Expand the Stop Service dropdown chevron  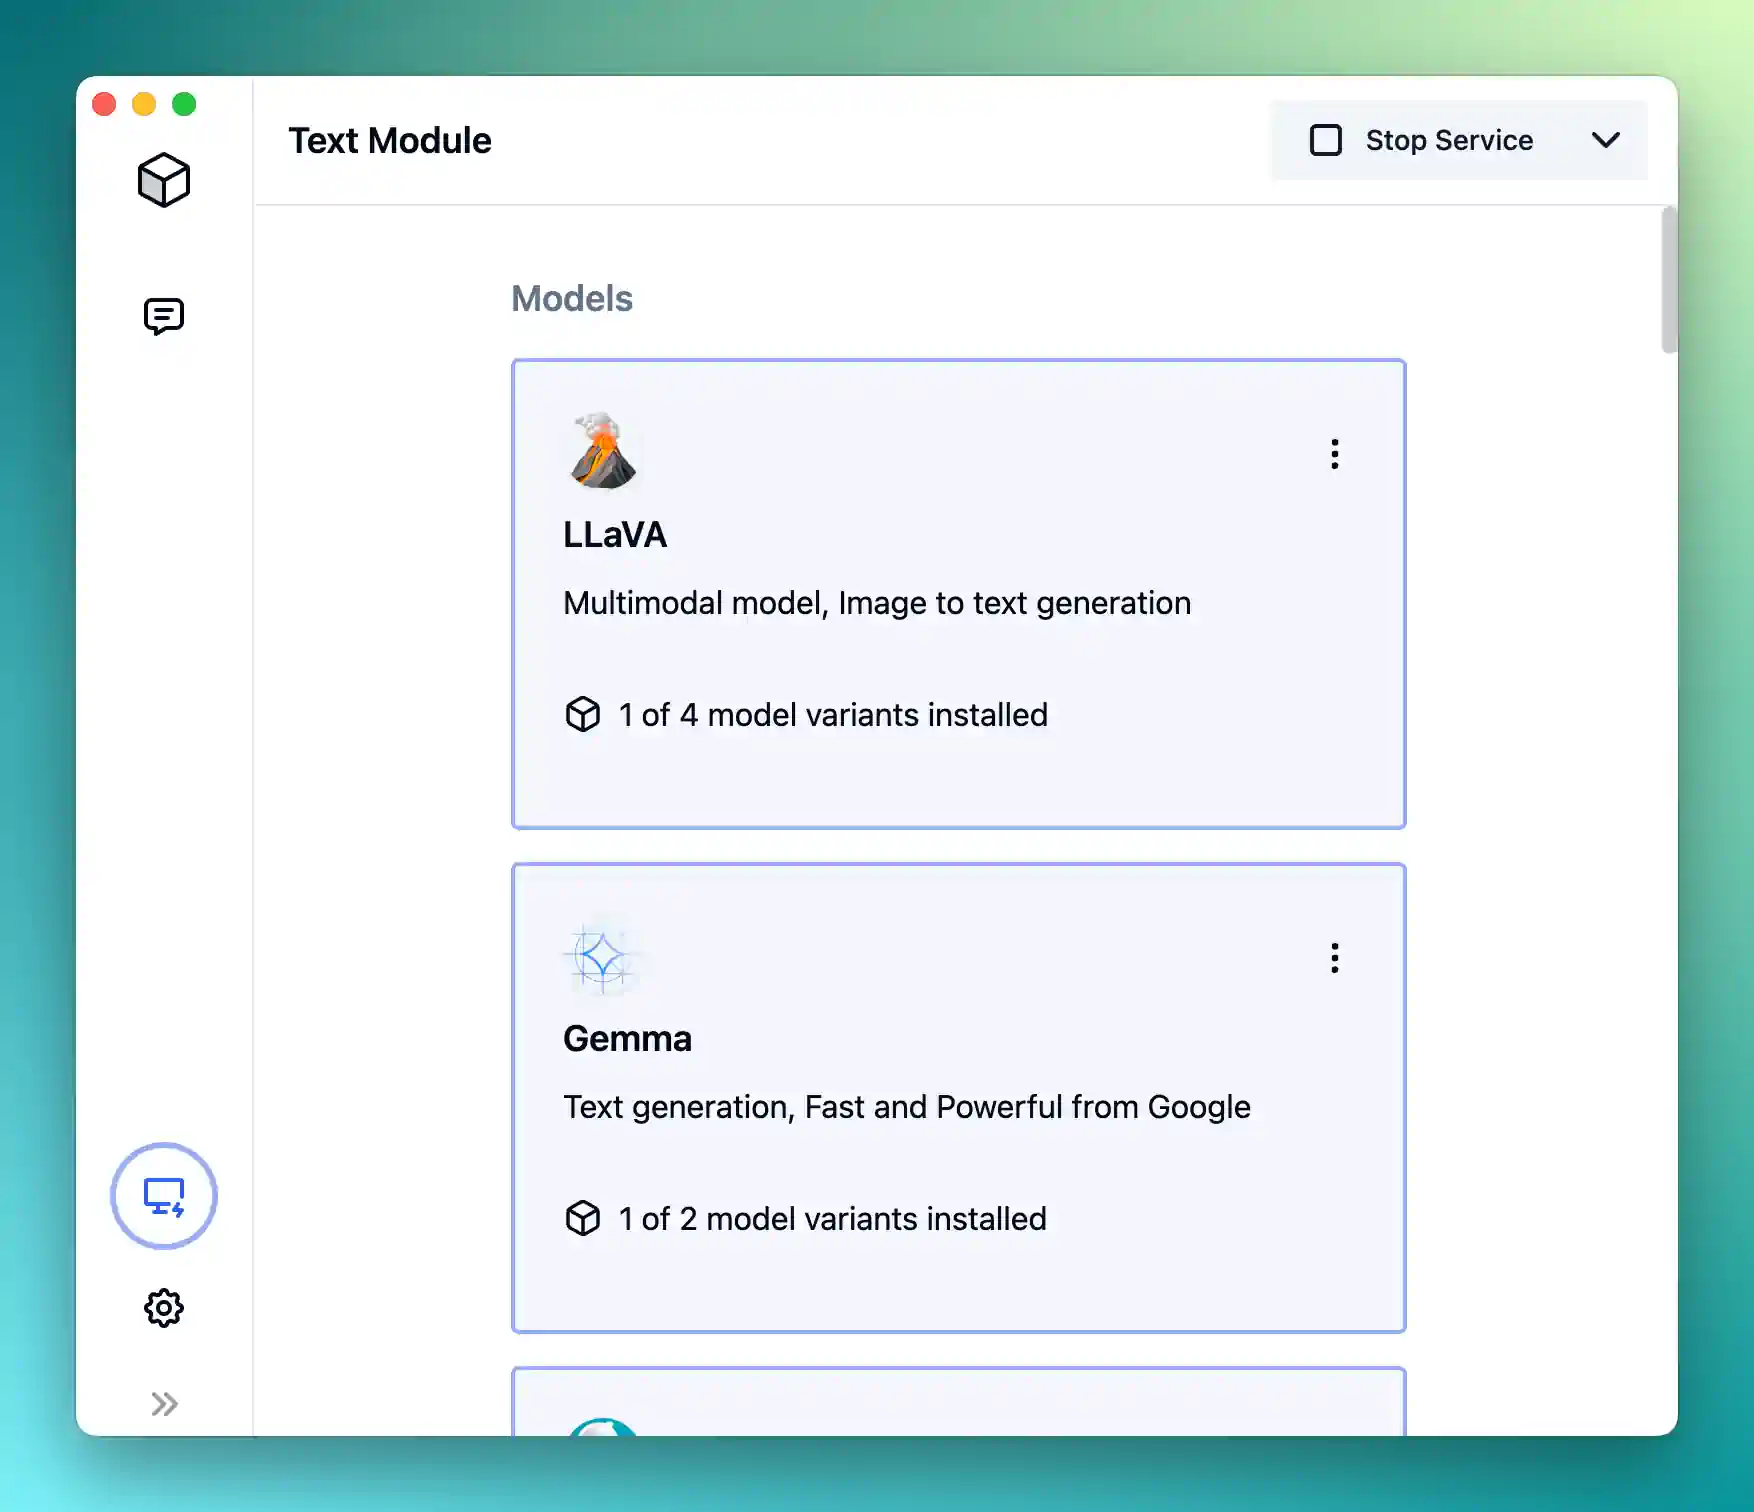(1607, 140)
